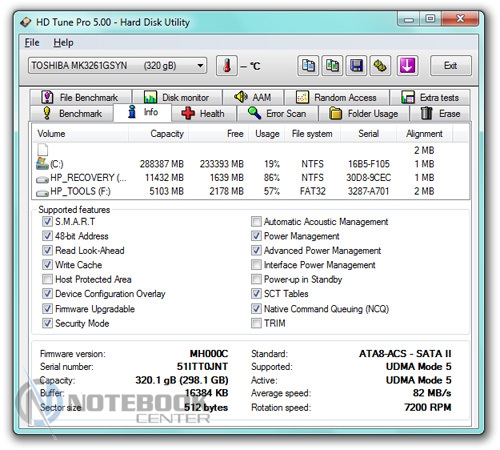Select the HP_RECOVERY volume drive icon
Screen dimensions: 500x450
(42, 179)
